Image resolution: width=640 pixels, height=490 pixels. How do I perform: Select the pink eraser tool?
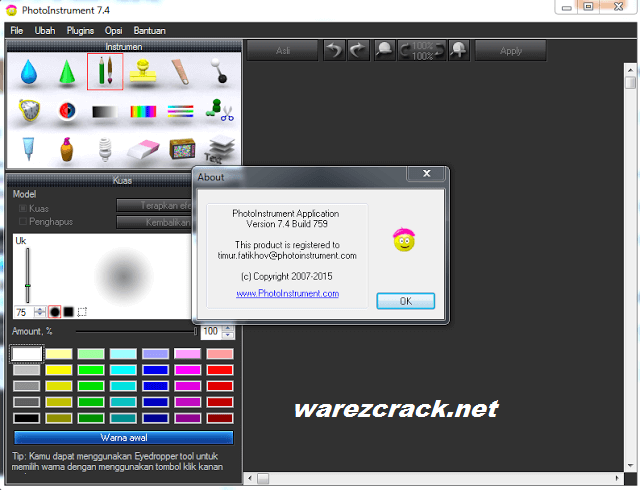point(143,149)
